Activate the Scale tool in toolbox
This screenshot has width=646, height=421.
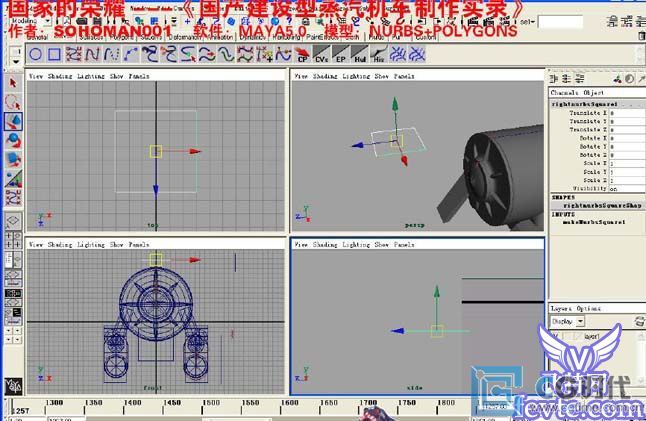click(x=13, y=160)
